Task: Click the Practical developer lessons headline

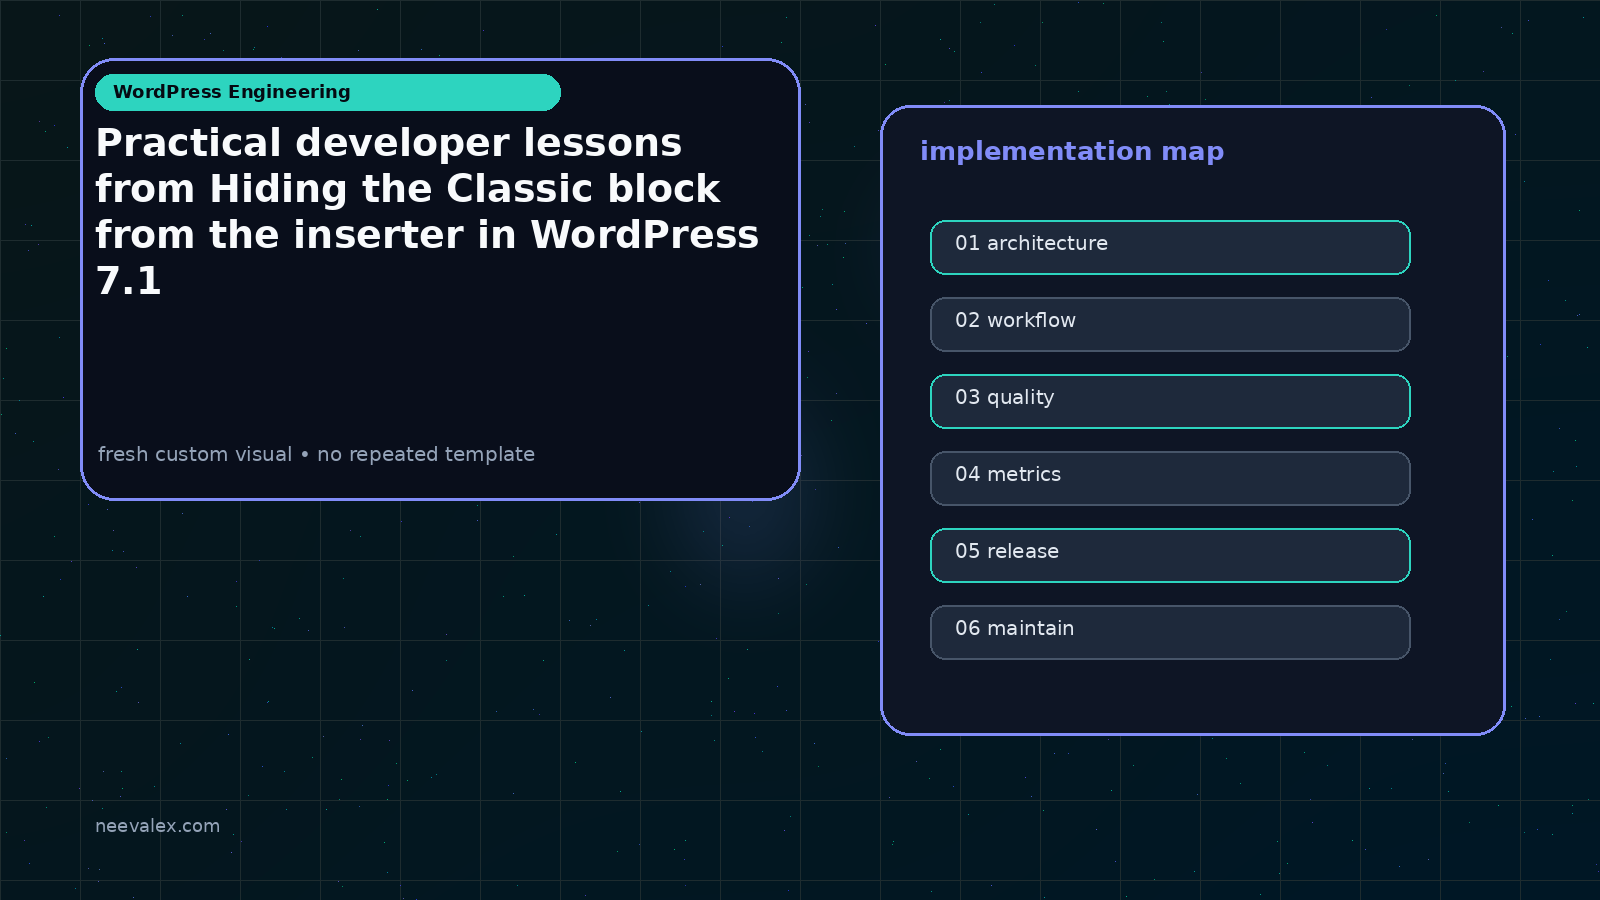Action: 427,211
